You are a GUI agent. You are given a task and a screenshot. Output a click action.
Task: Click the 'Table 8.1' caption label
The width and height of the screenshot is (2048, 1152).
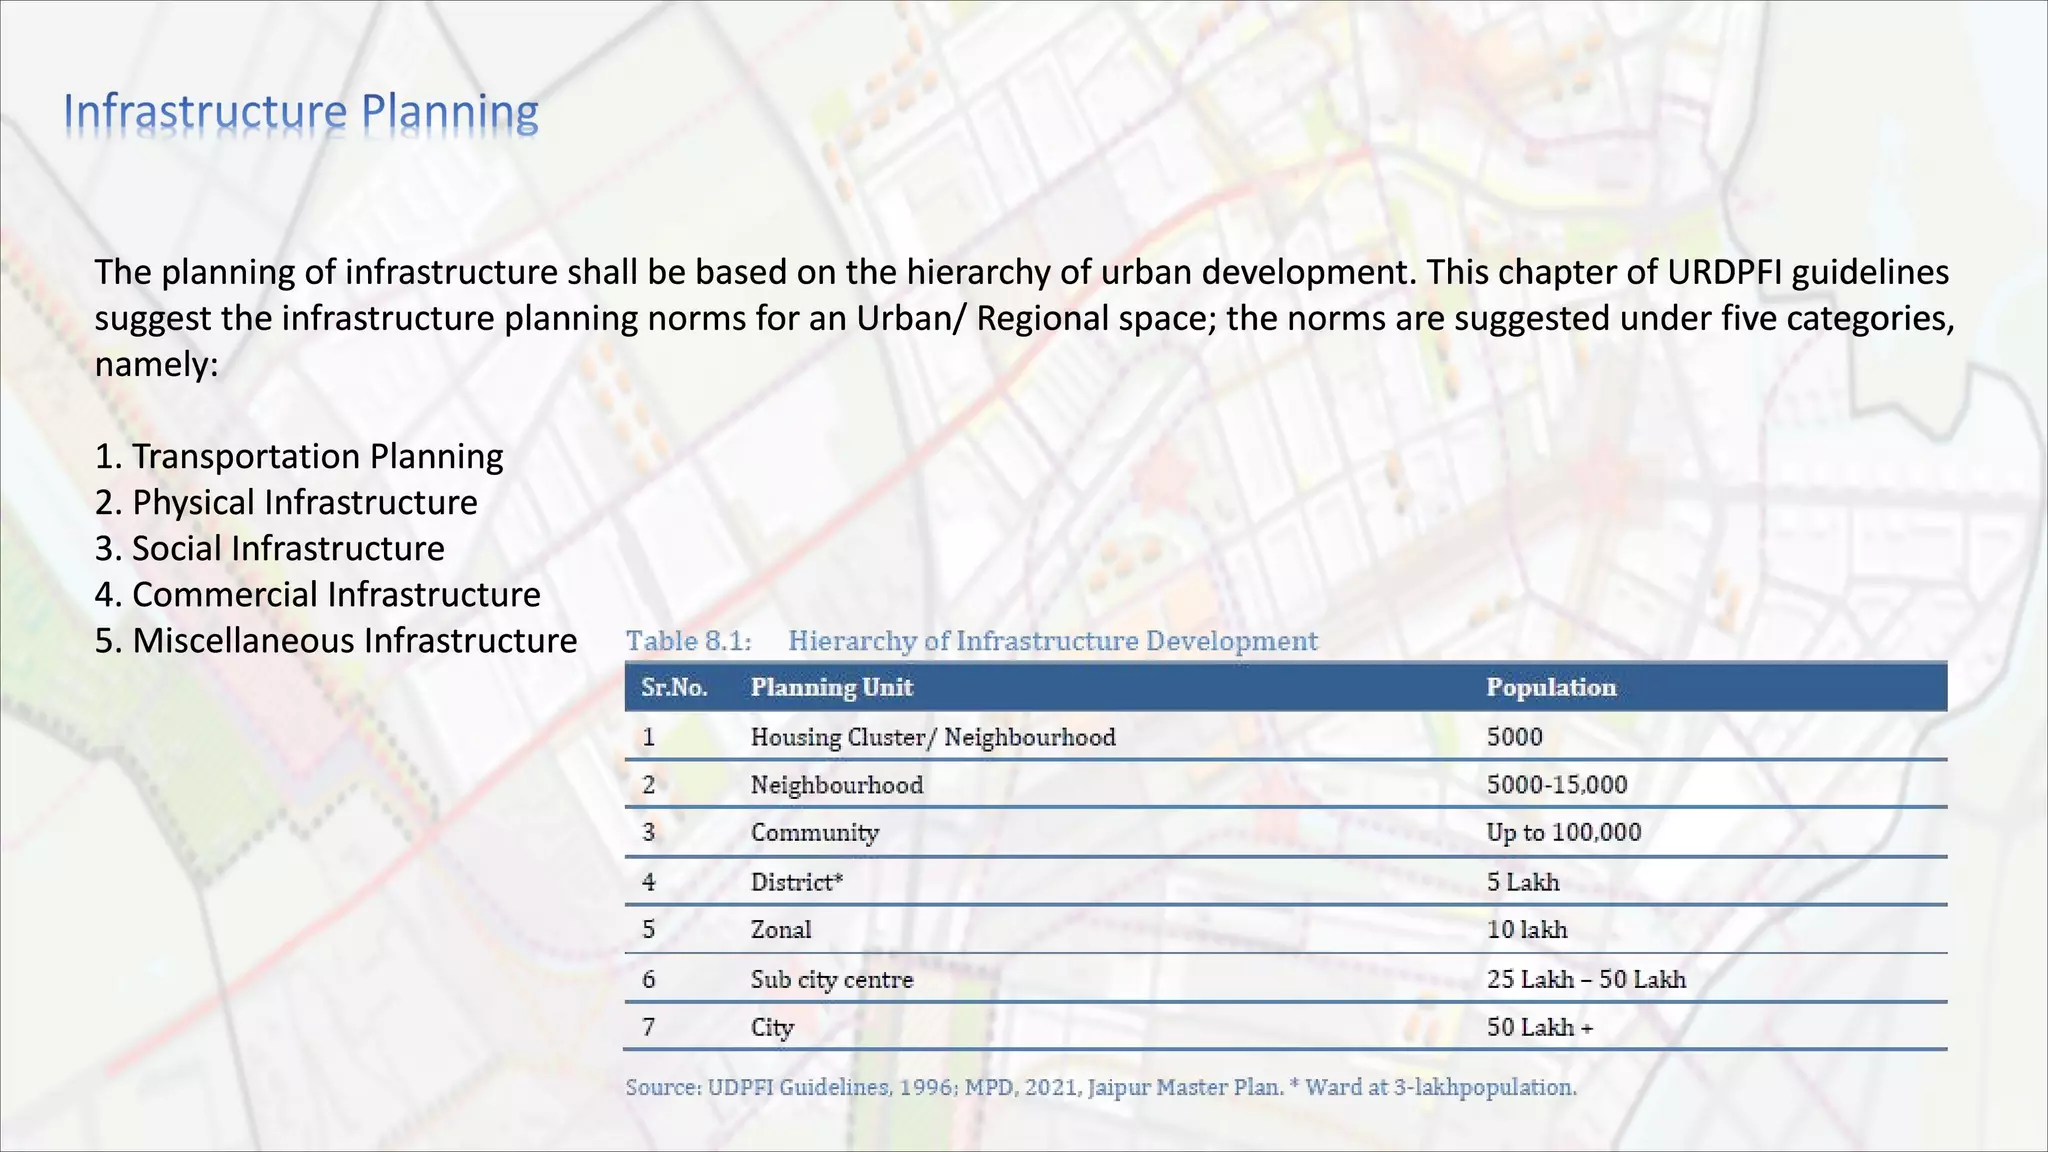tap(688, 641)
